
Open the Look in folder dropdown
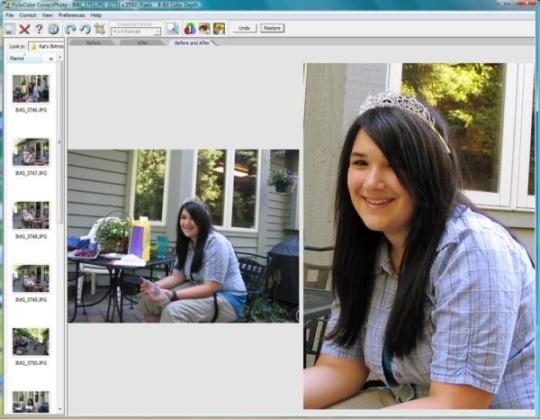click(46, 46)
